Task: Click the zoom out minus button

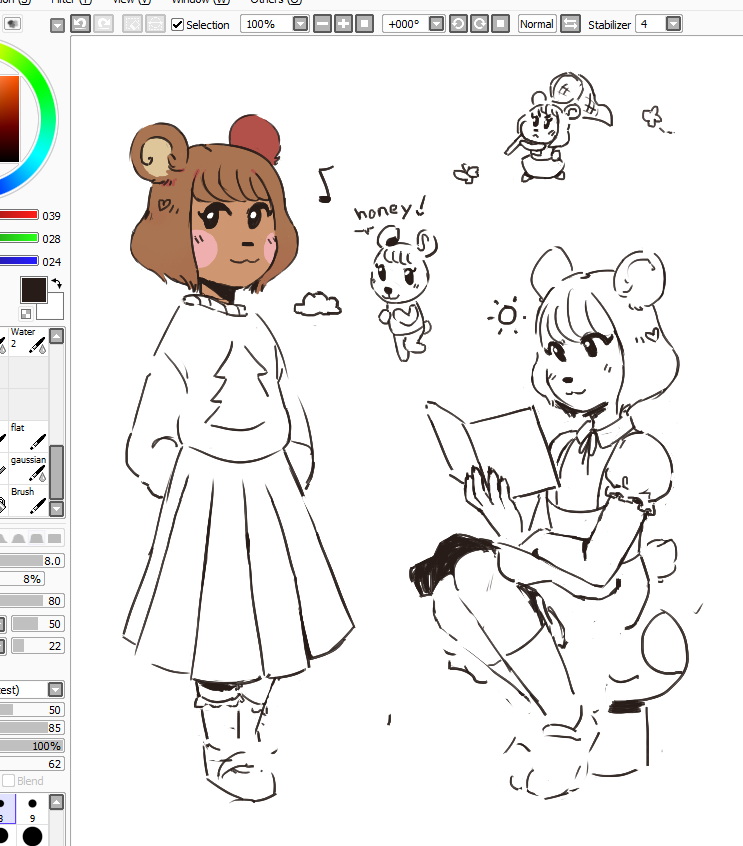Action: (322, 24)
